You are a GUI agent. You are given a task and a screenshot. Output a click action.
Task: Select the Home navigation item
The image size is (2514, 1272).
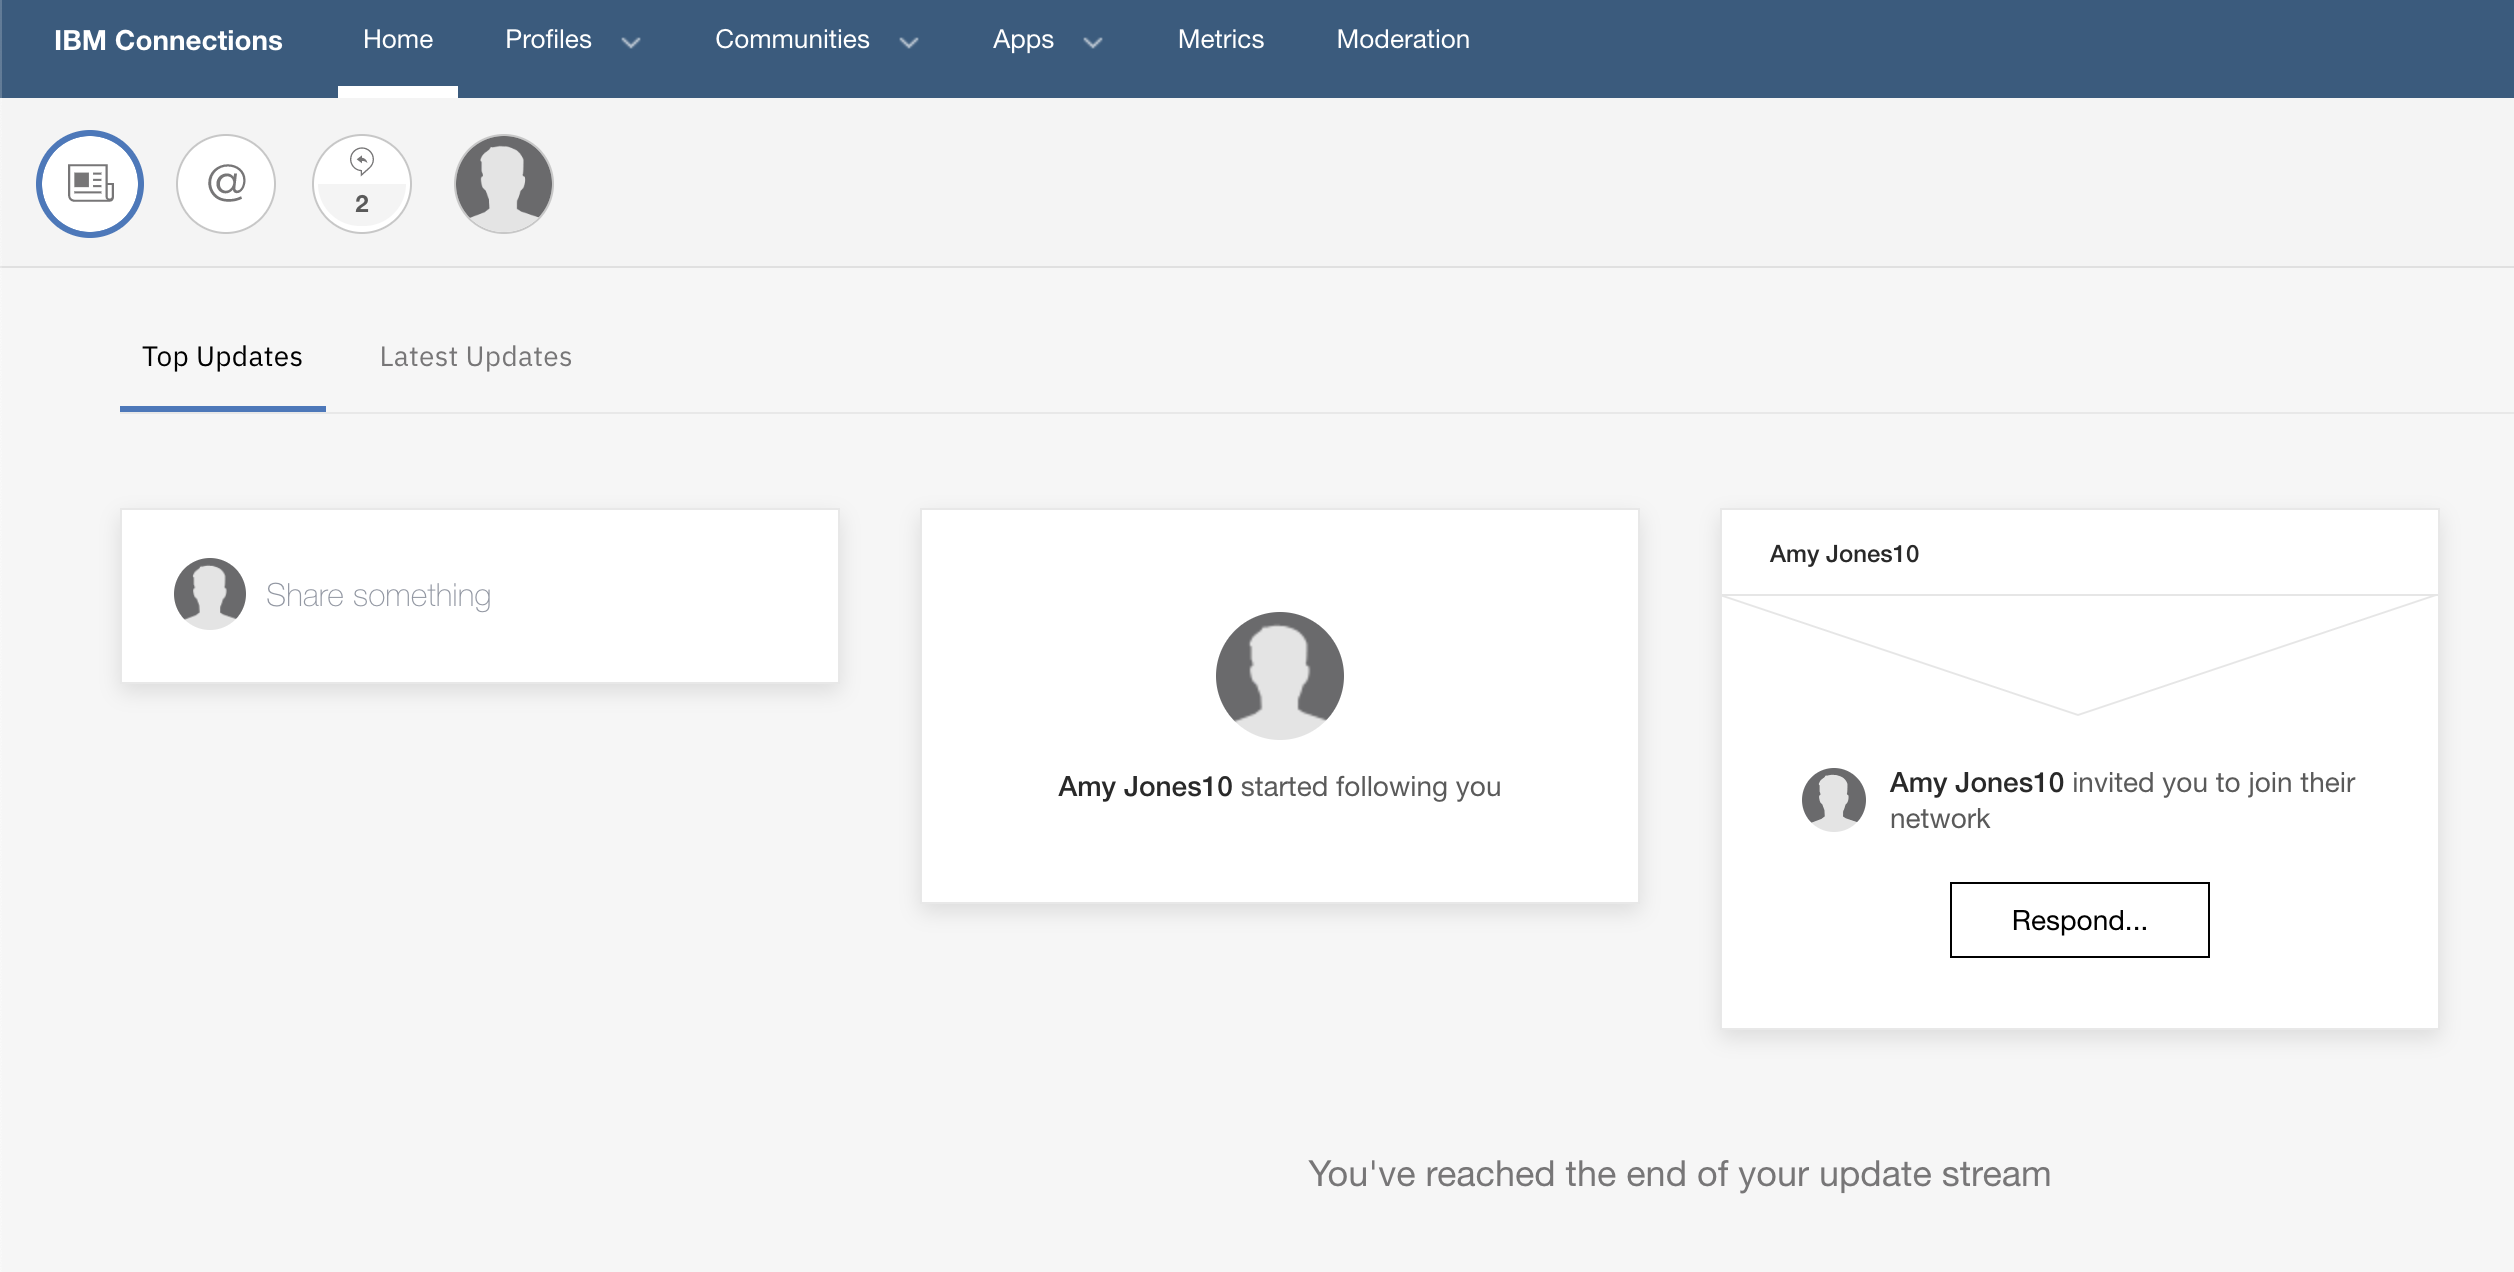coord(397,39)
